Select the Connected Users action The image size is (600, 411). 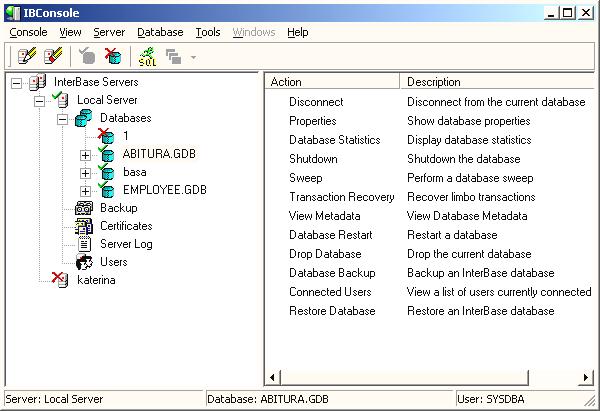[330, 292]
